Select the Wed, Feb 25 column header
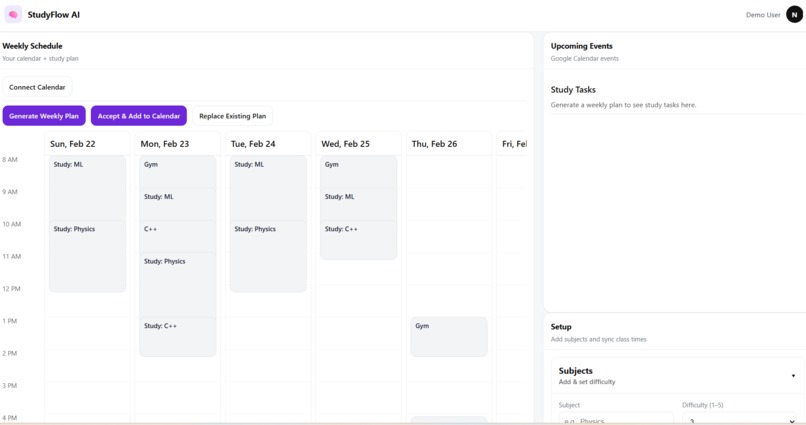 pyautogui.click(x=358, y=144)
